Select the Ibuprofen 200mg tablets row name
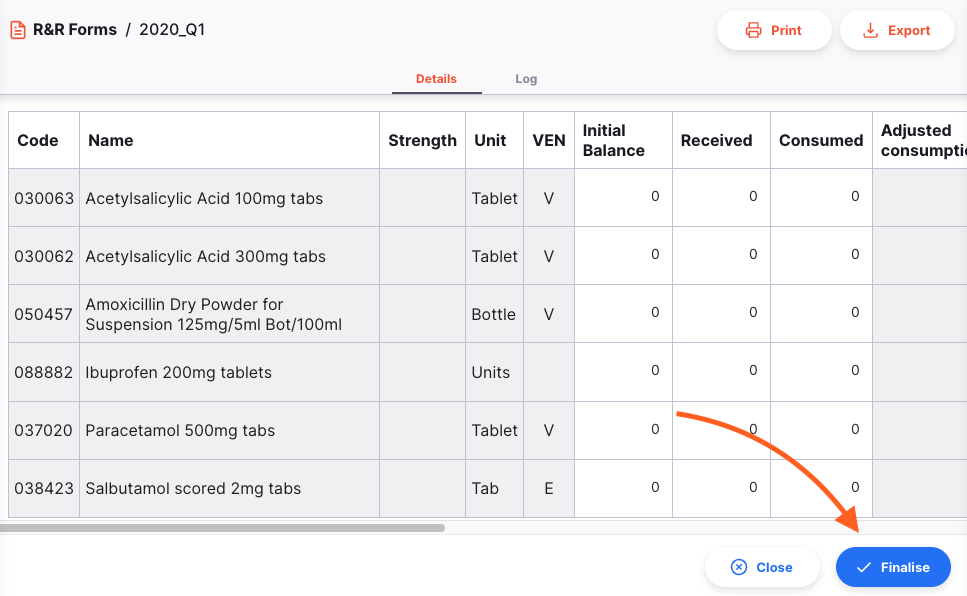Screen dimensions: 967x596 point(179,373)
